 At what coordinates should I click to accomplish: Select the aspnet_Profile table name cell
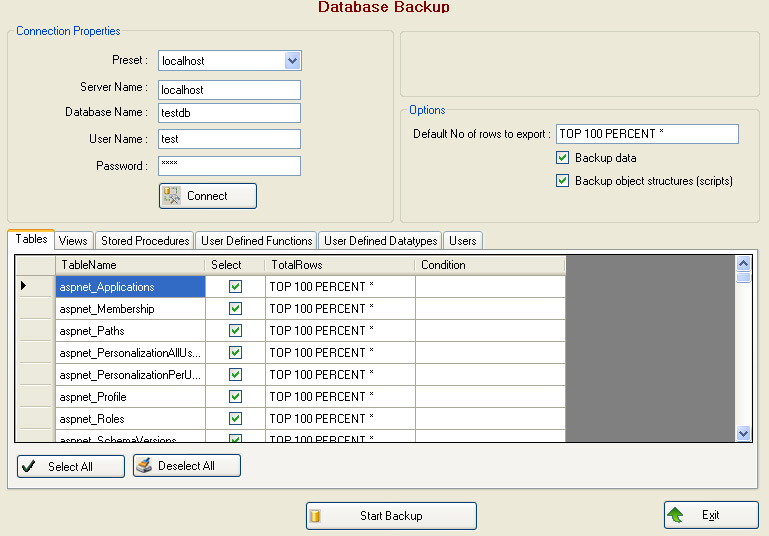point(130,396)
